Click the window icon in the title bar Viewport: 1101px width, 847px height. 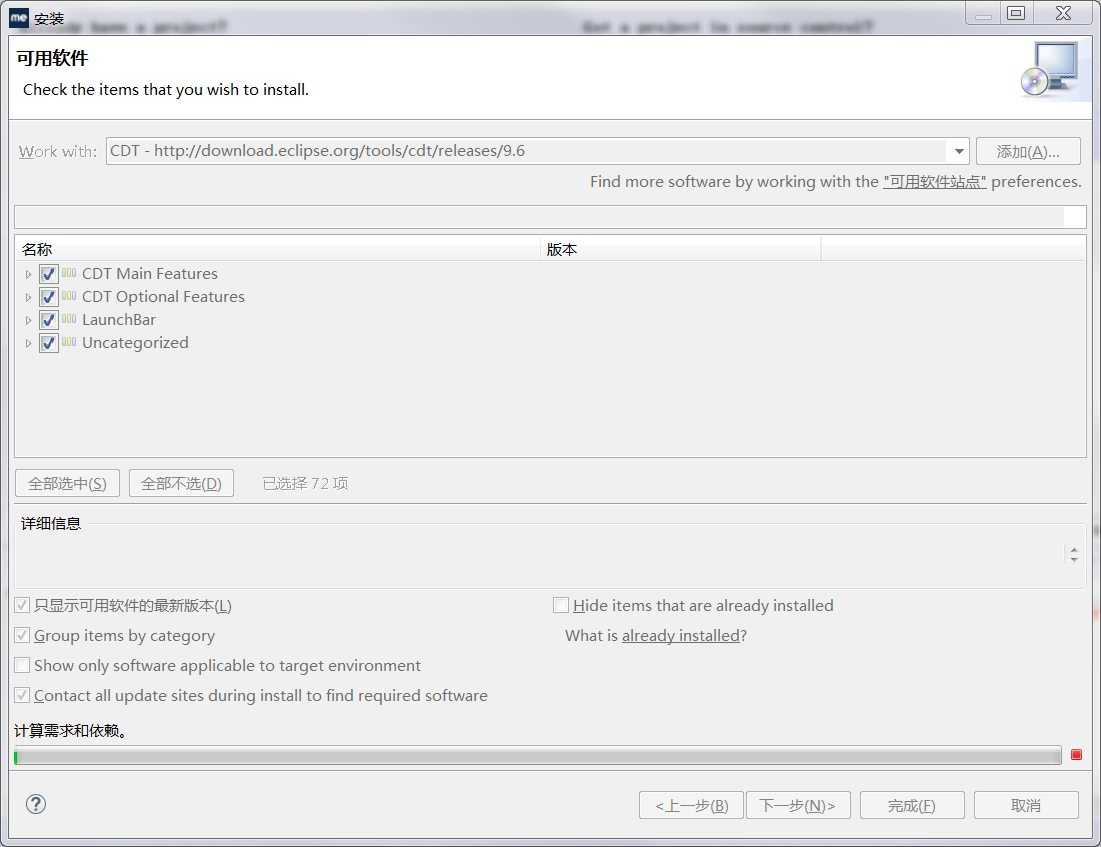(18, 13)
